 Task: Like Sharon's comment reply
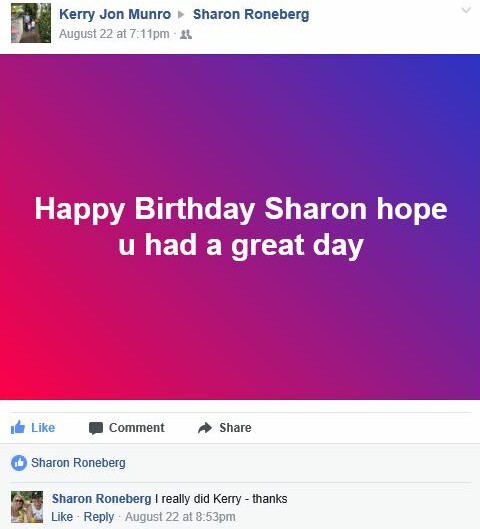62,517
